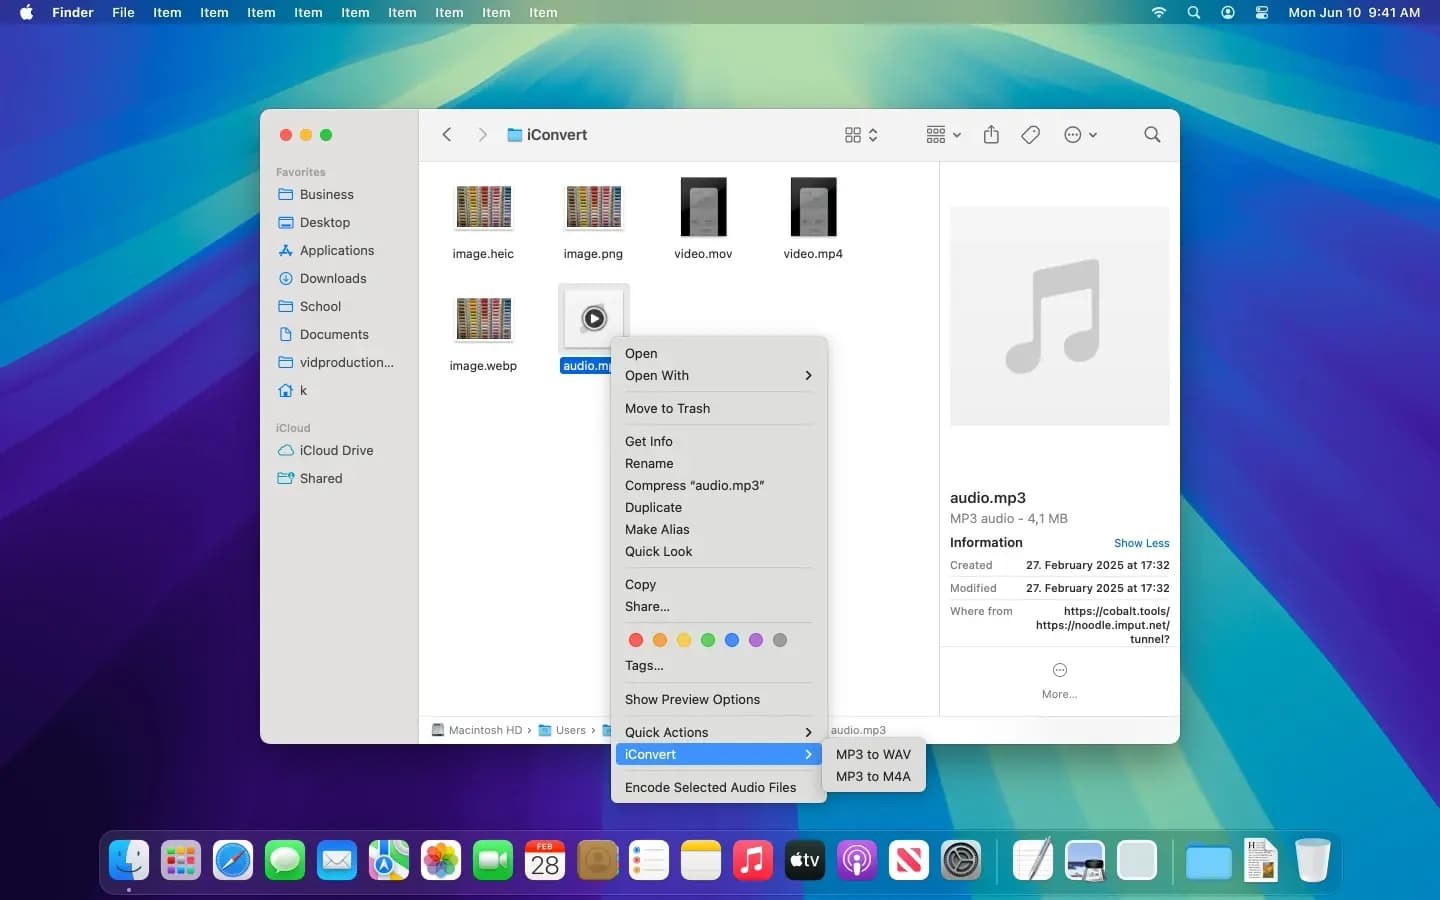This screenshot has height=900, width=1440.
Task: Click the More… button in preview pane
Action: 1060,680
